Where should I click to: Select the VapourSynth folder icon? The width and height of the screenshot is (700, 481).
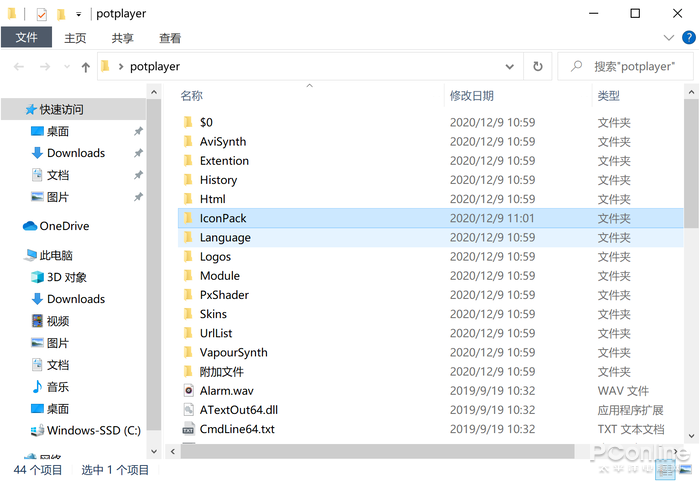coord(188,352)
